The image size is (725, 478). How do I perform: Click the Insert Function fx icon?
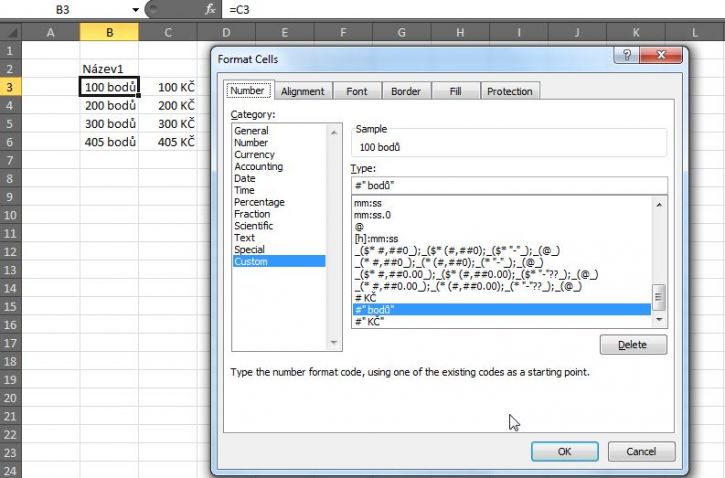pos(210,9)
